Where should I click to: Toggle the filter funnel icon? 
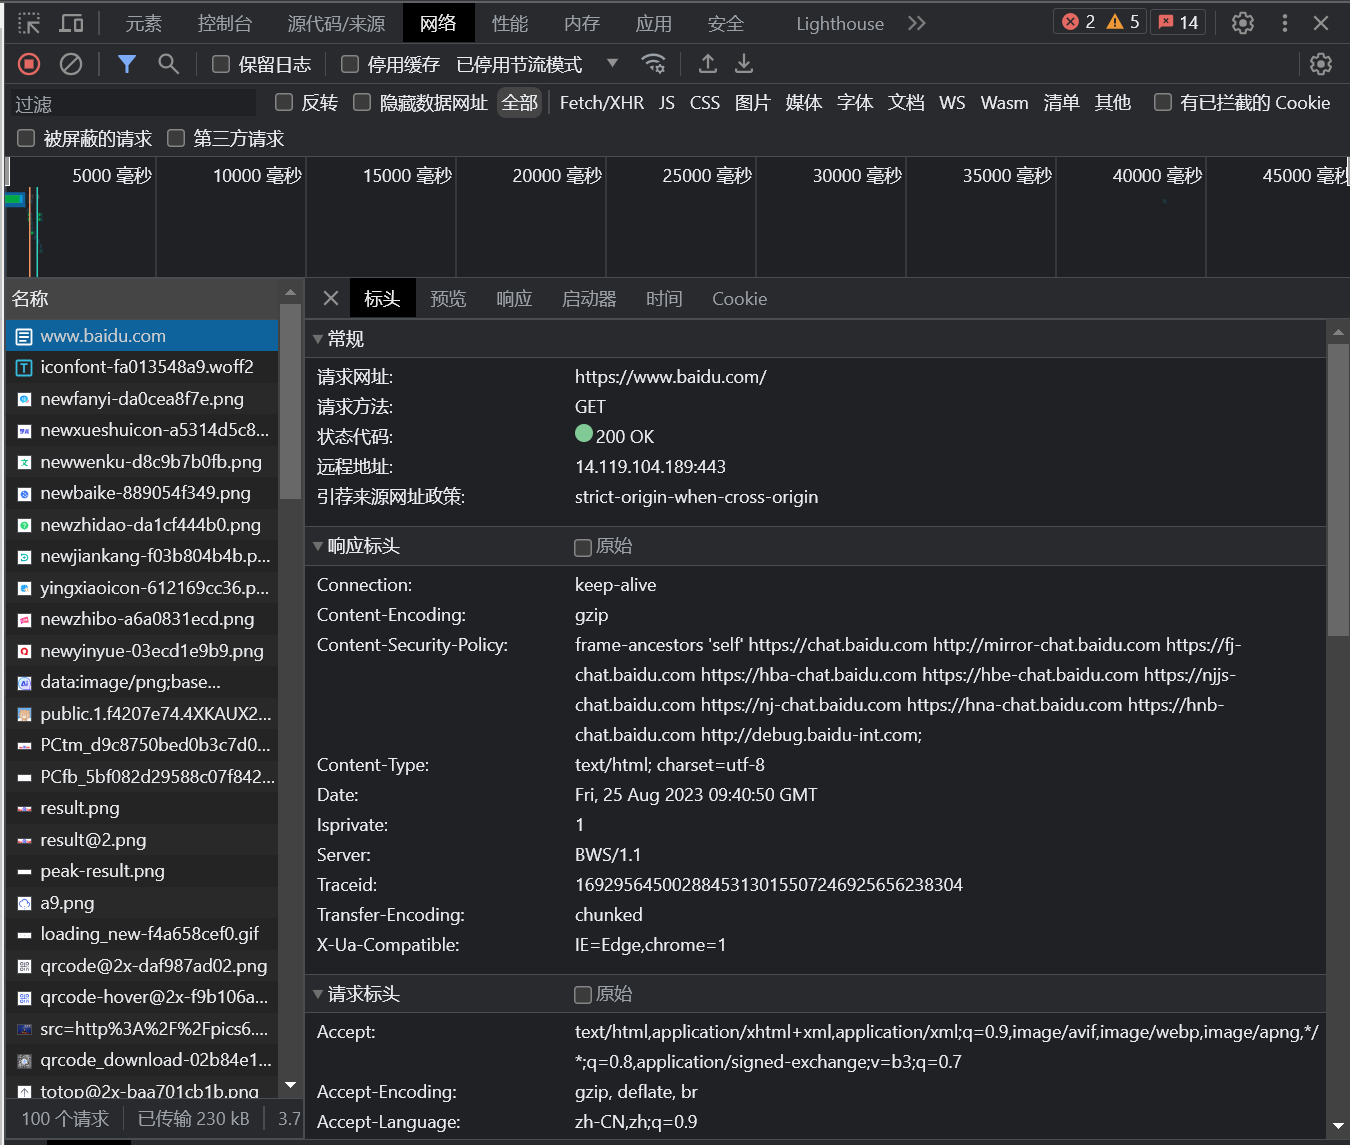click(127, 64)
